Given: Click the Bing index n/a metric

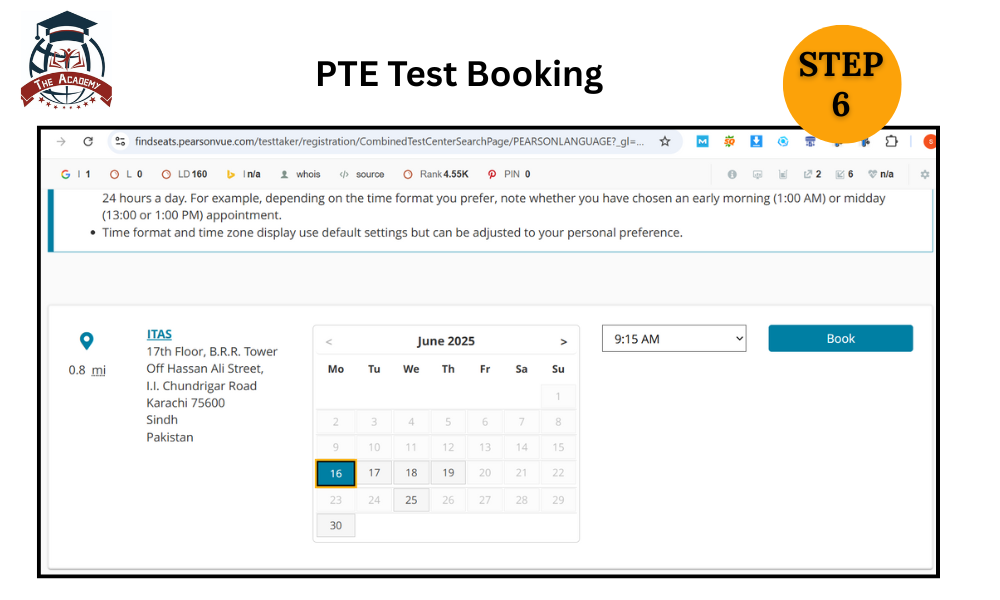Looking at the screenshot, I should [244, 174].
